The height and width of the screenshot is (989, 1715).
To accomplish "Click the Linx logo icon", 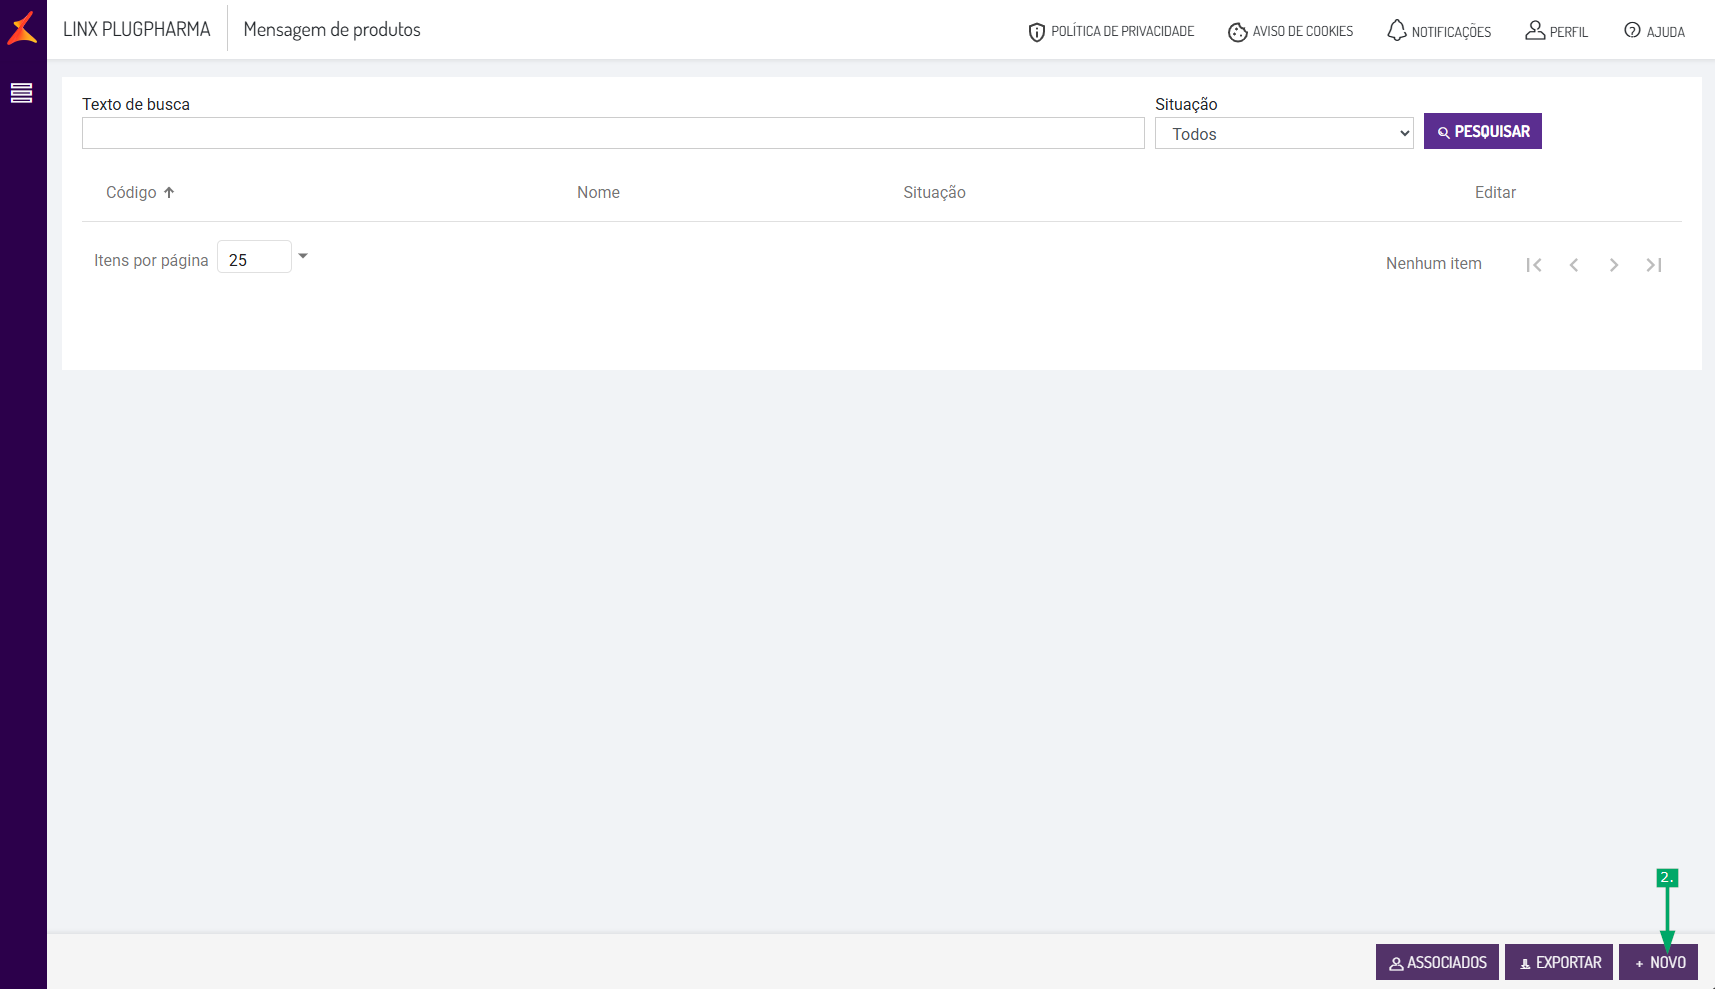I will pos(22,28).
